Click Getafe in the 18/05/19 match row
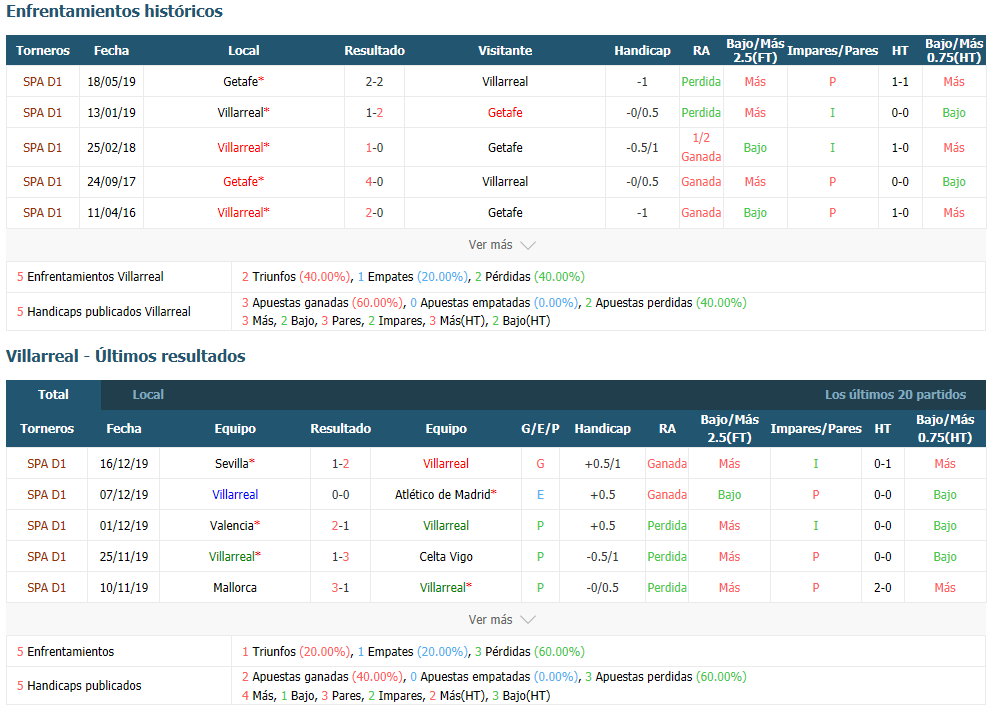 coord(243,81)
